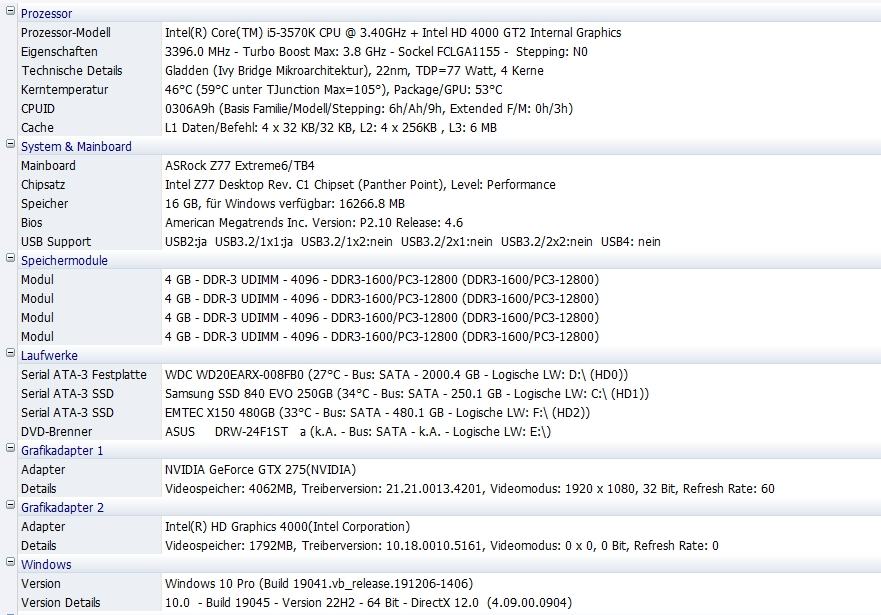
Task: Select the Prozessor group header text
Action: (x=47, y=13)
